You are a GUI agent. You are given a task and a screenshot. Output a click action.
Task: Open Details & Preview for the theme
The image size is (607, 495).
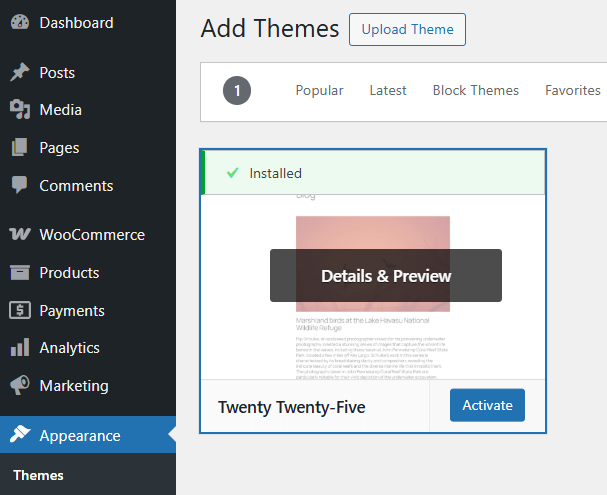point(386,276)
